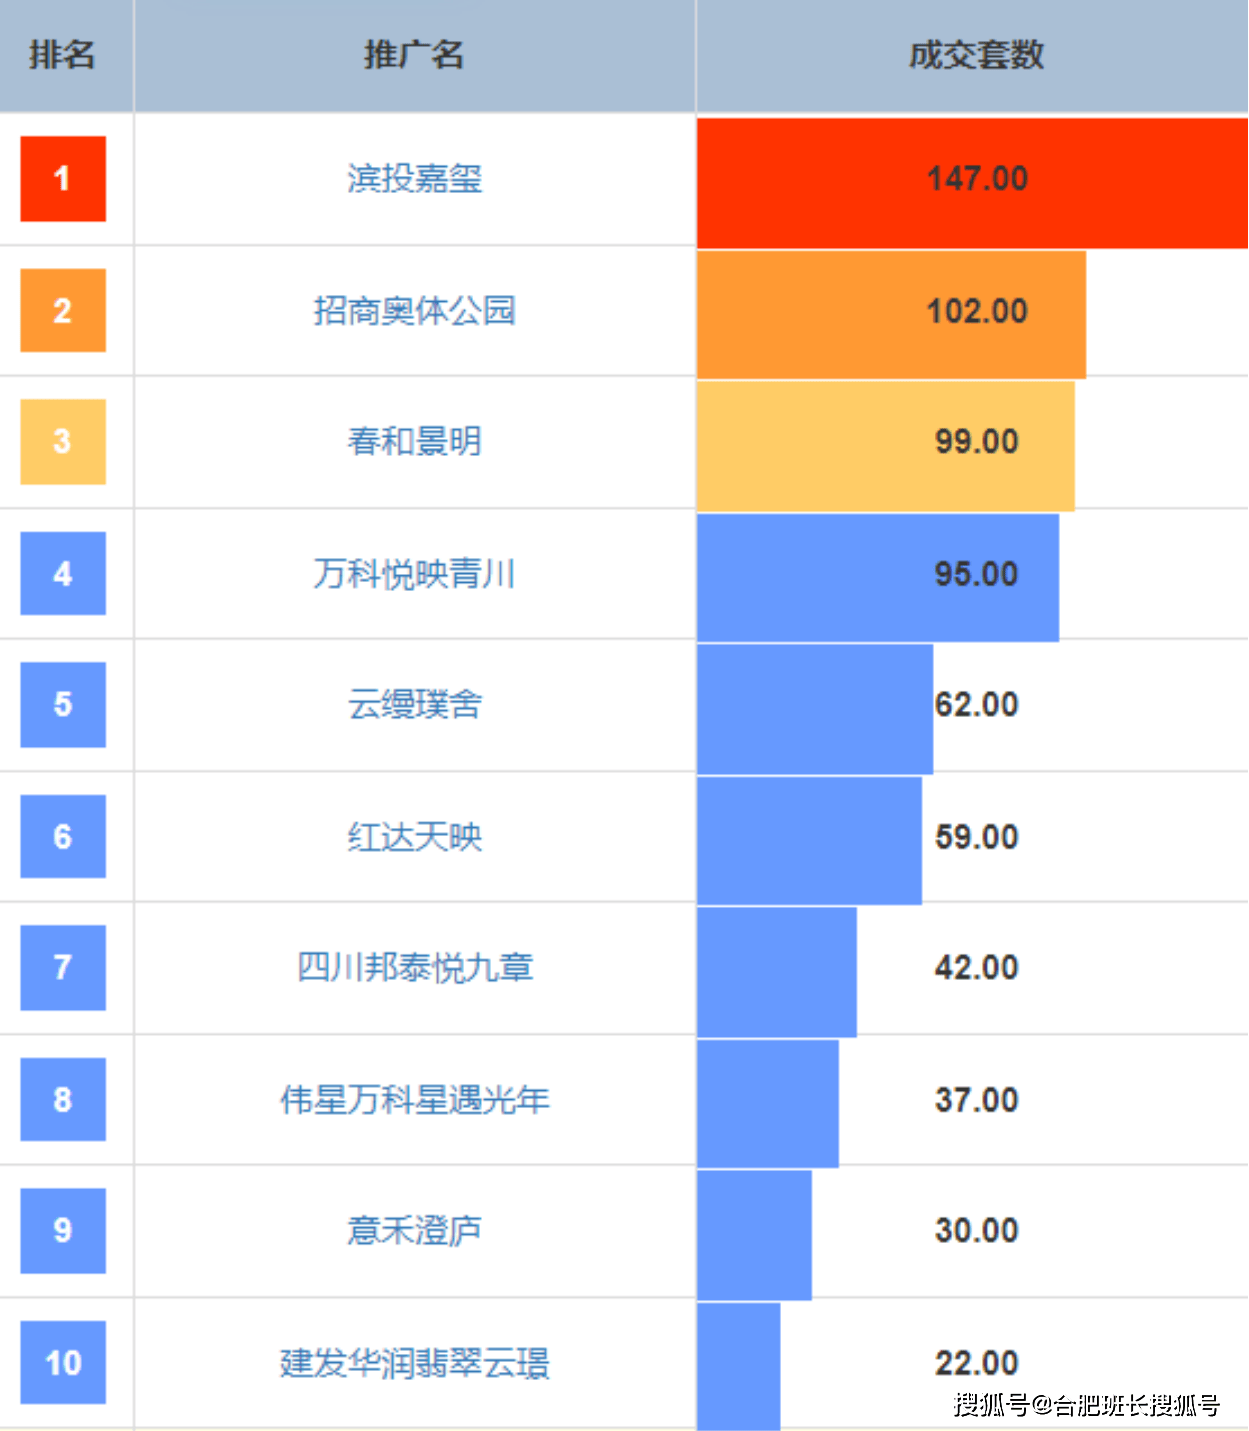This screenshot has width=1249, height=1431.
Task: Click the orange rank 2 badge
Action: click(x=63, y=311)
